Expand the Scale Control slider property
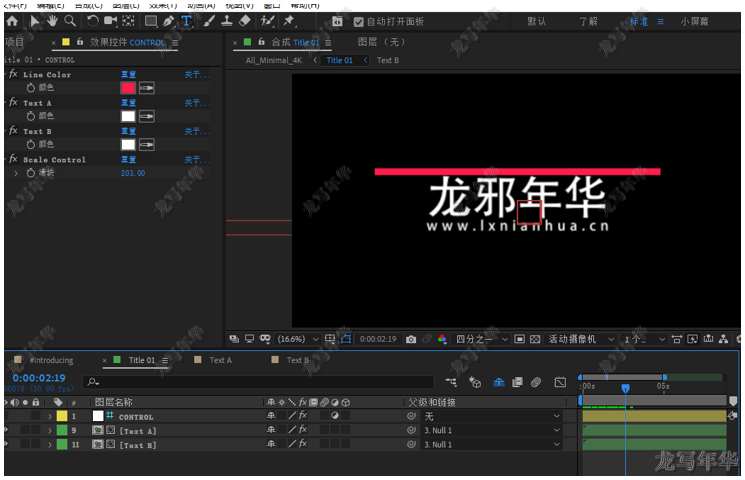745x480 pixels. tap(16, 173)
